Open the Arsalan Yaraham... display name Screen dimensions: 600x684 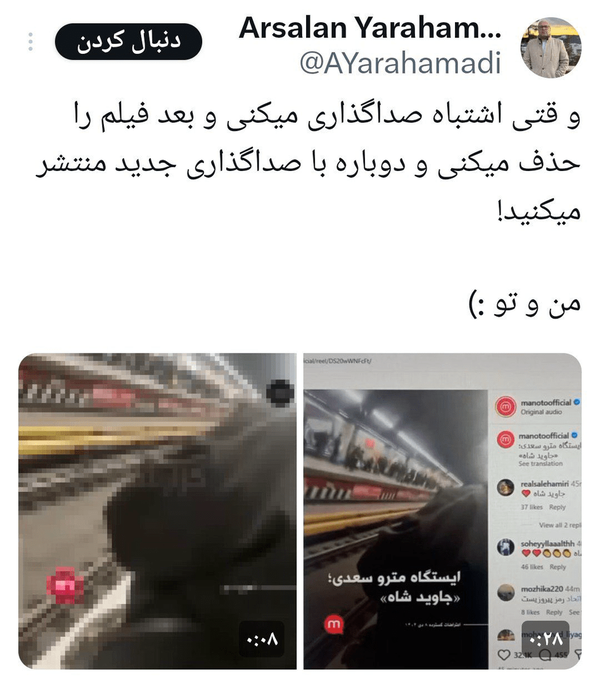tap(370, 28)
